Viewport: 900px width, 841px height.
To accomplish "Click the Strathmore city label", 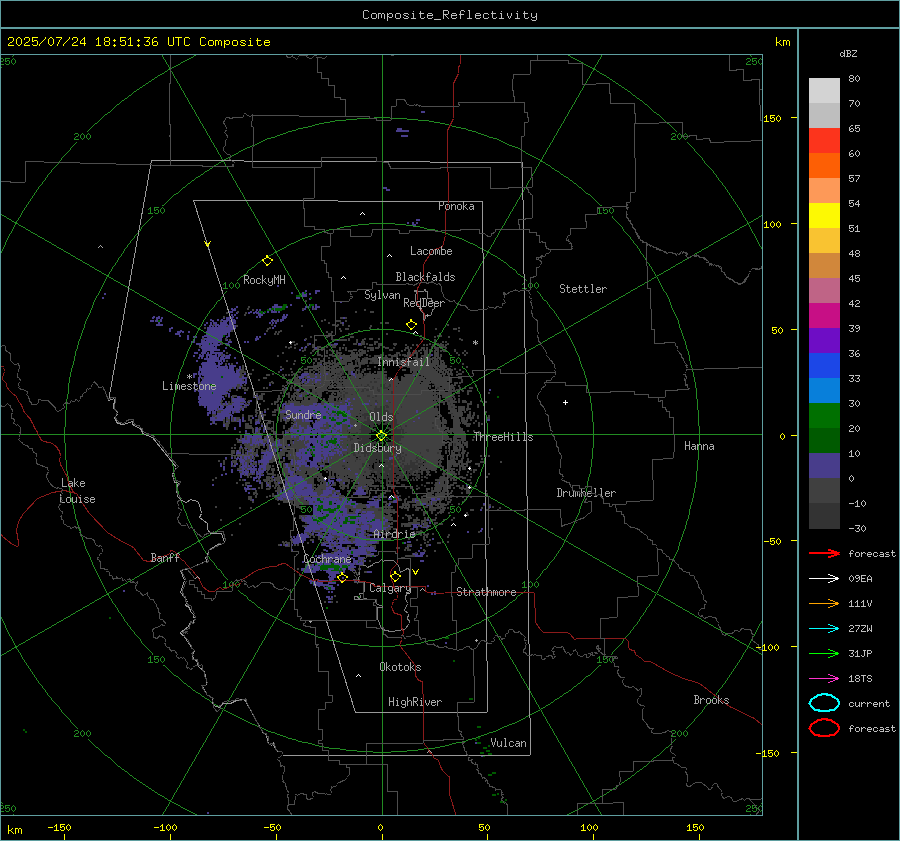I will click(486, 592).
